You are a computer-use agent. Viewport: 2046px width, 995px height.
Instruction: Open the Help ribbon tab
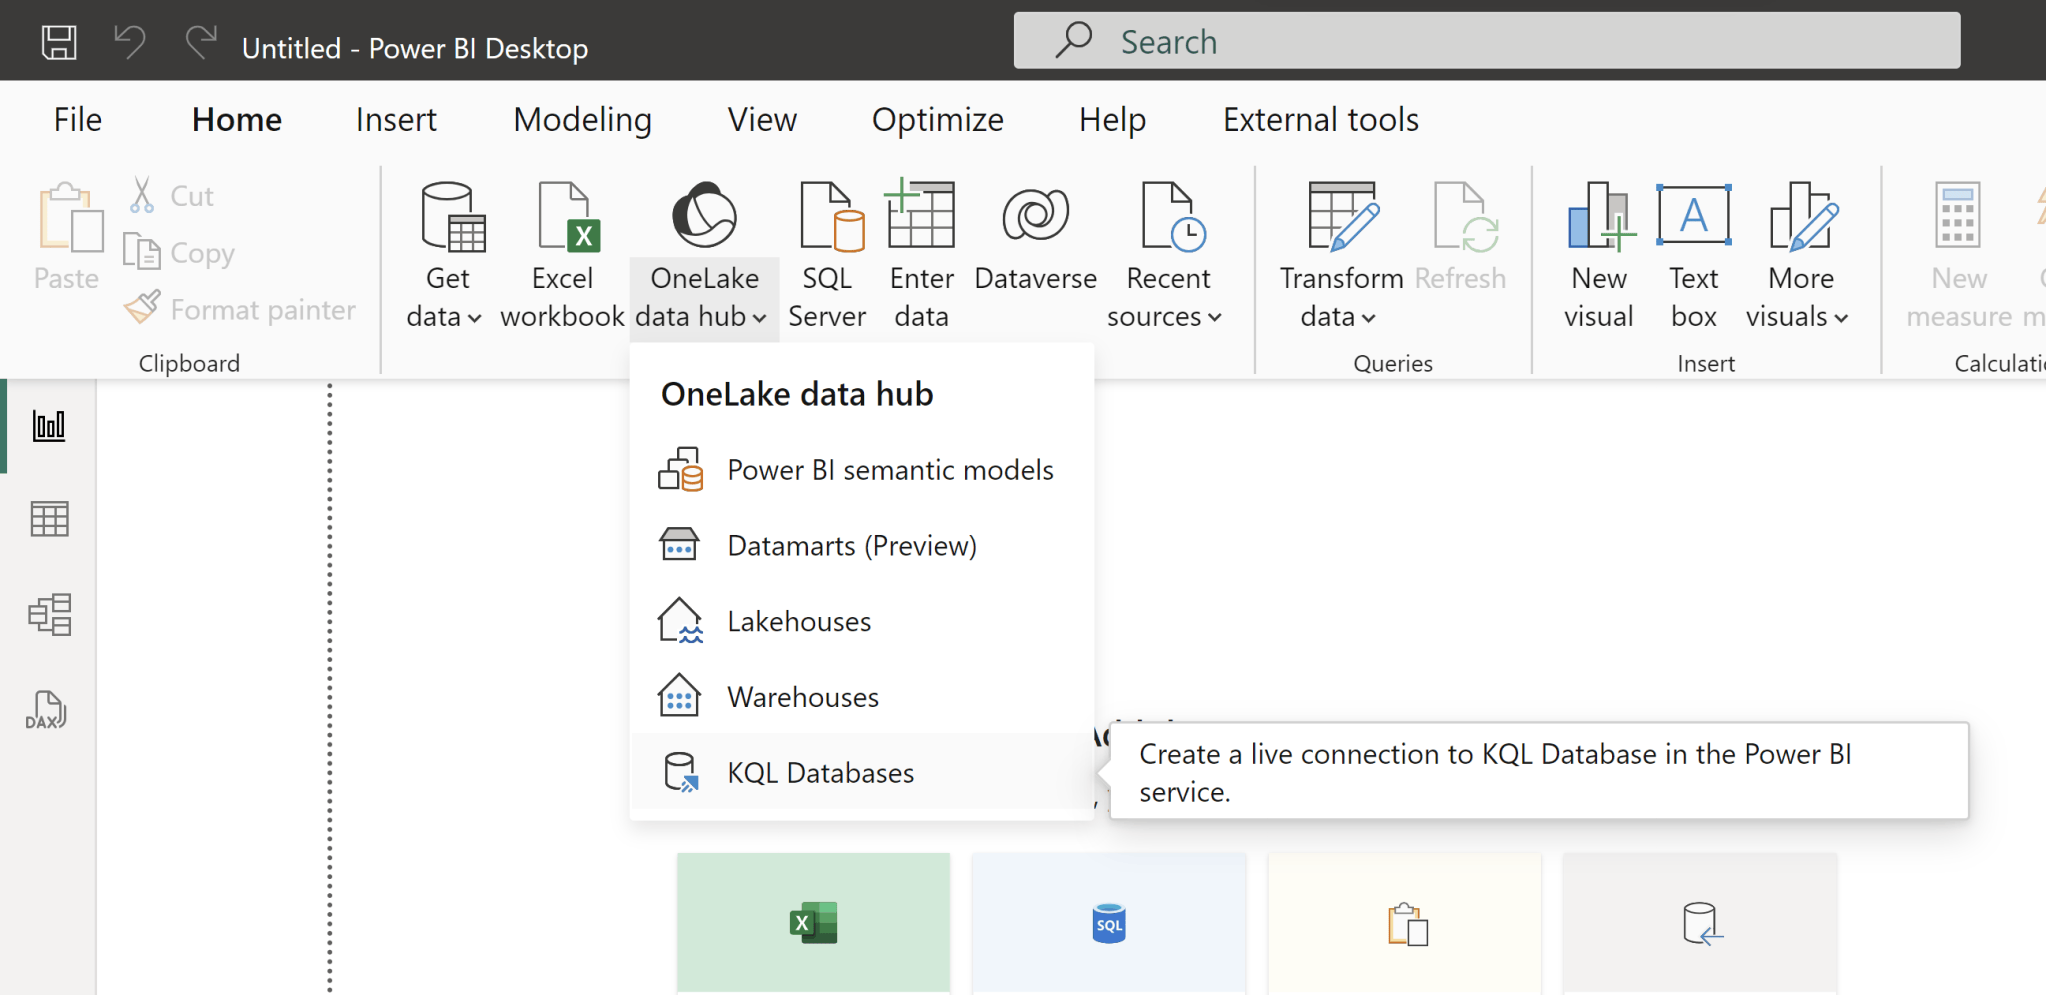(1112, 120)
